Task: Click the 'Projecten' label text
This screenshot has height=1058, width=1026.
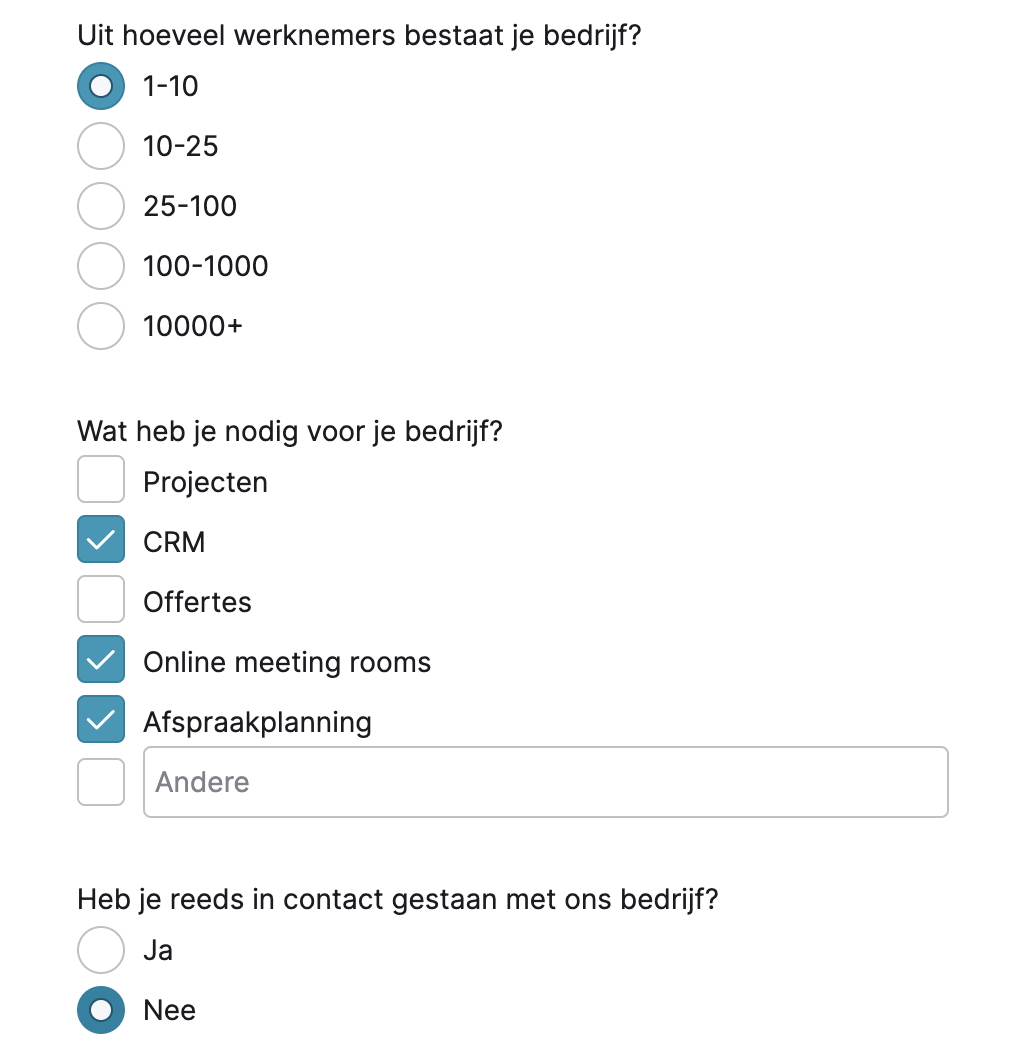Action: click(x=205, y=483)
